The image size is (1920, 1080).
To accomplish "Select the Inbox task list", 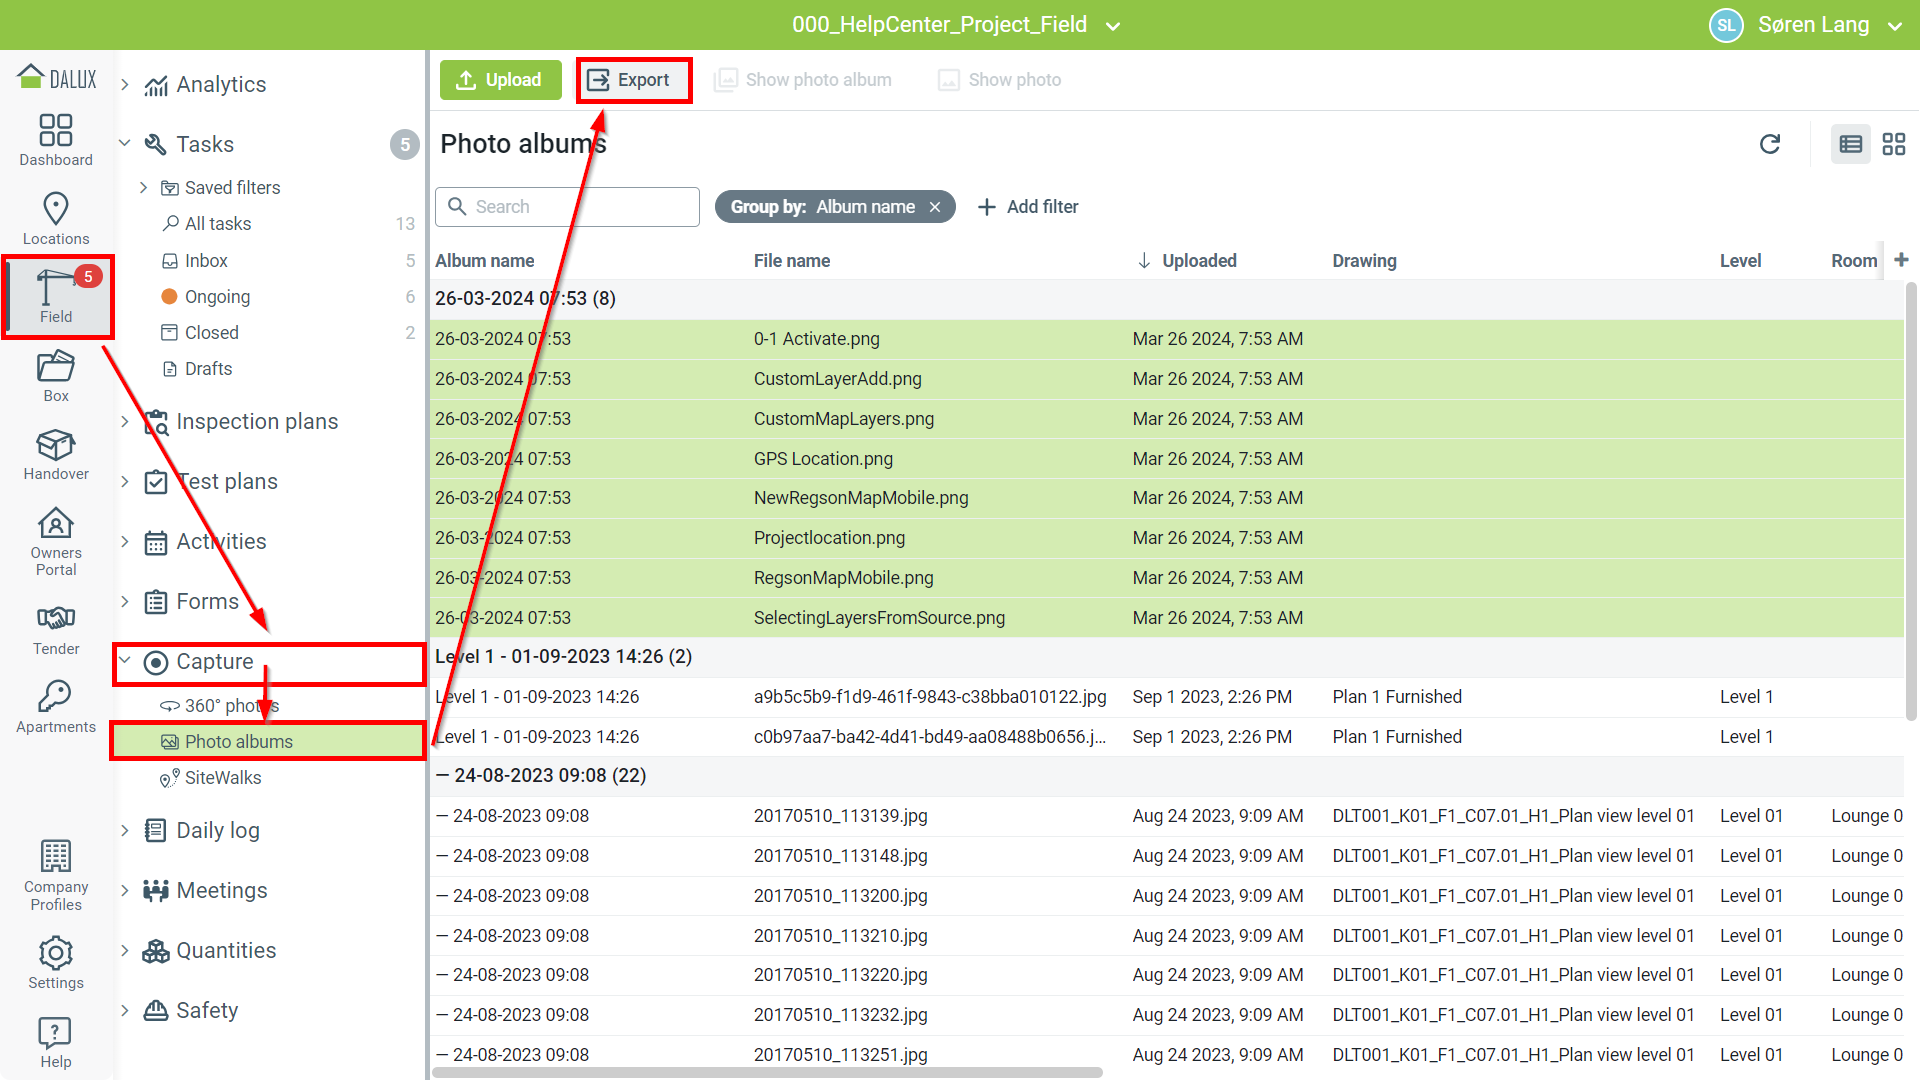I will (x=206, y=261).
